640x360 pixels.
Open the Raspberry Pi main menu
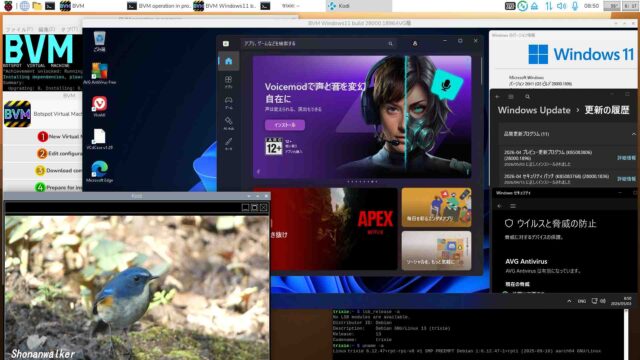(8, 6)
